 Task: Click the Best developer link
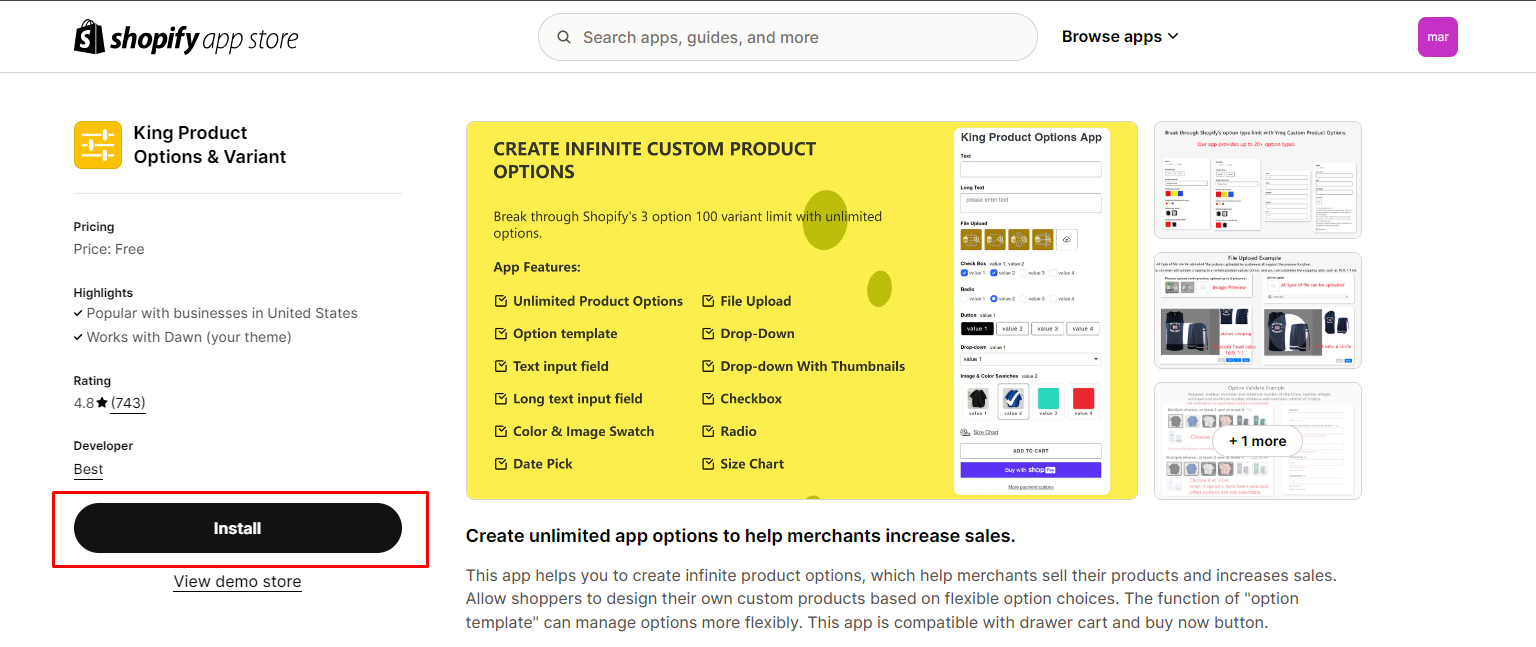point(87,469)
